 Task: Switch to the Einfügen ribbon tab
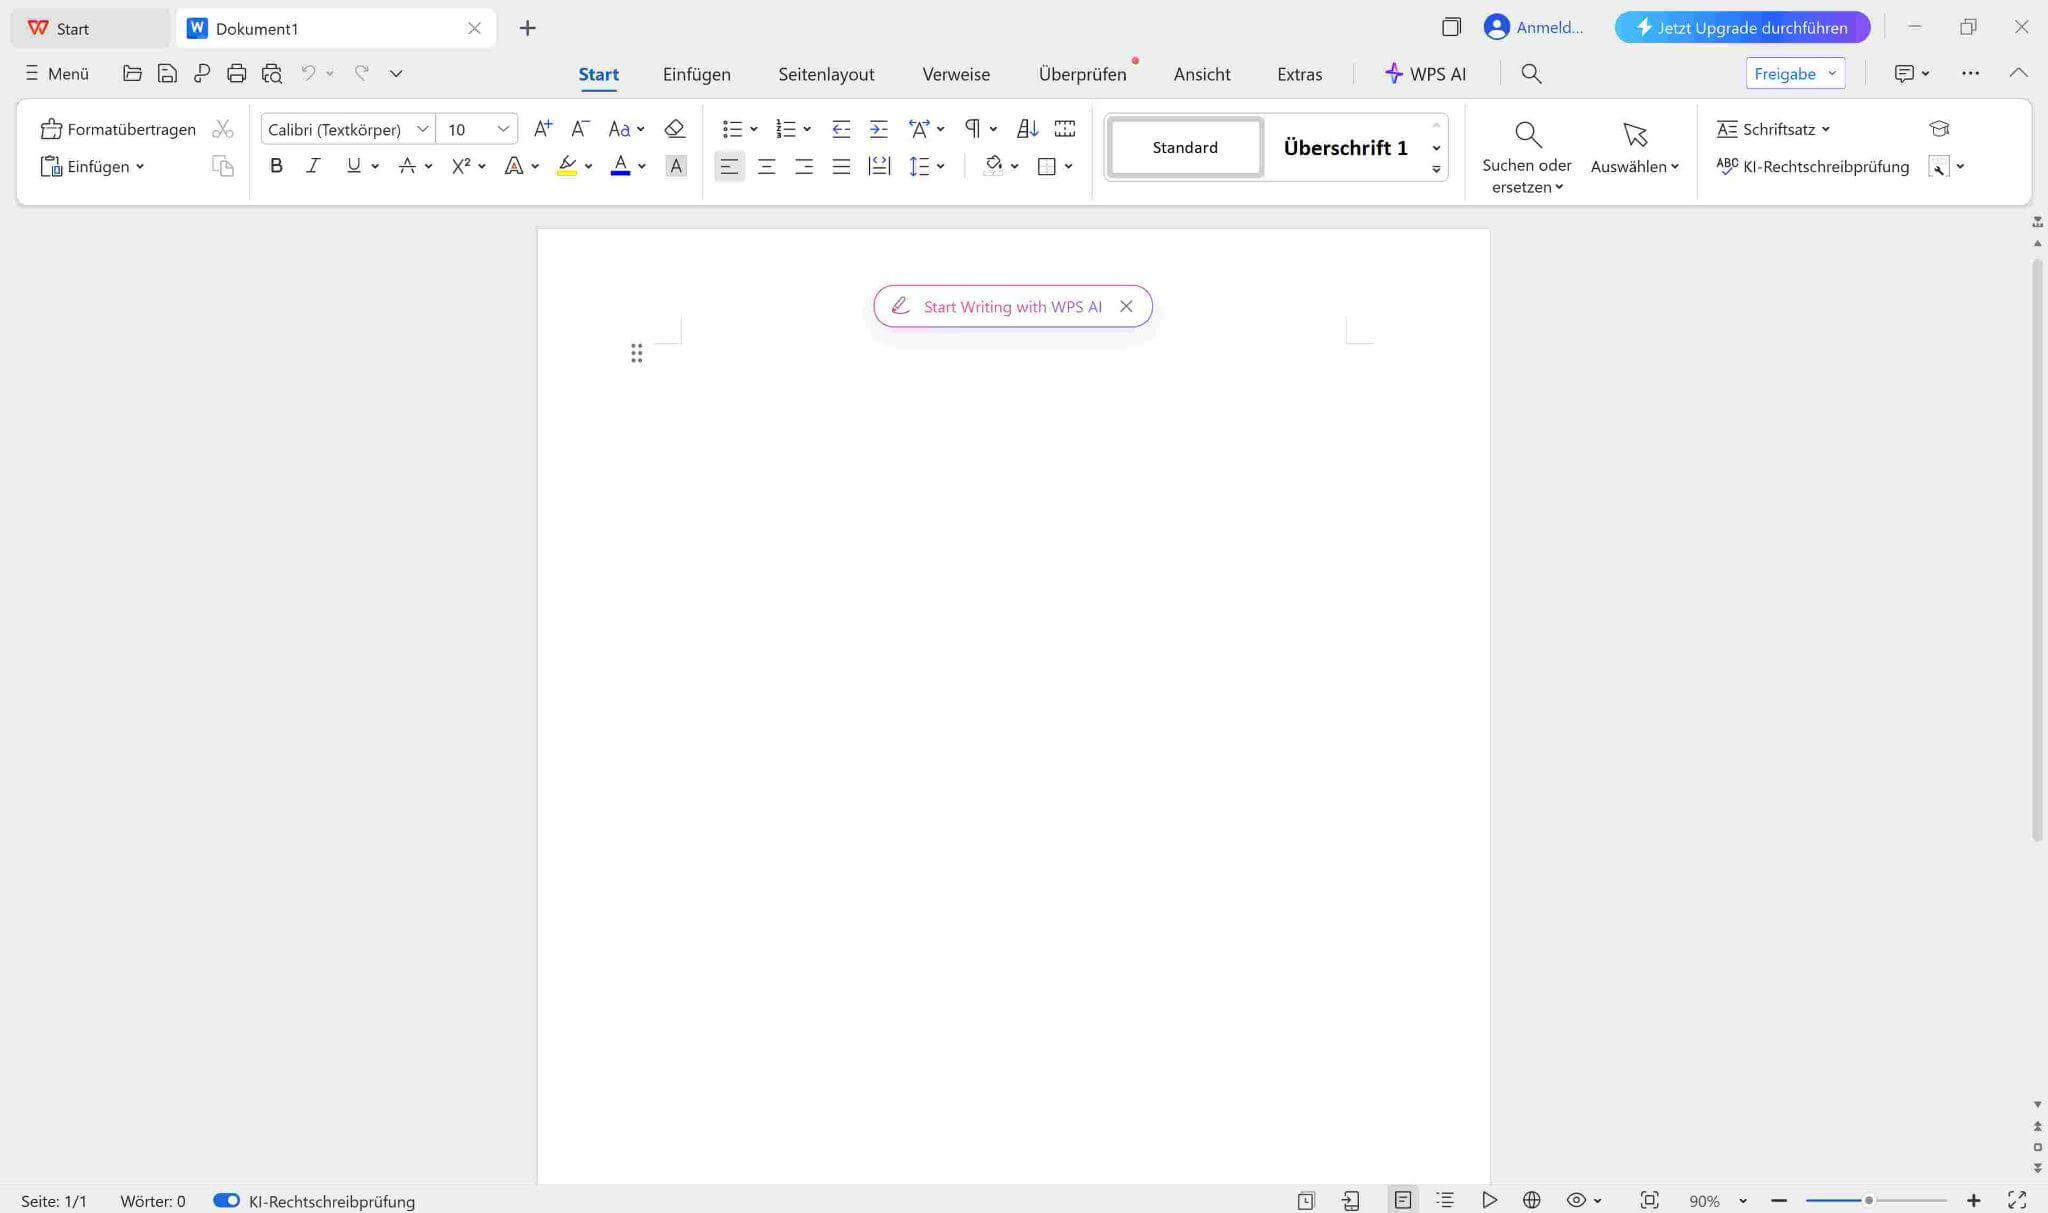click(x=696, y=73)
